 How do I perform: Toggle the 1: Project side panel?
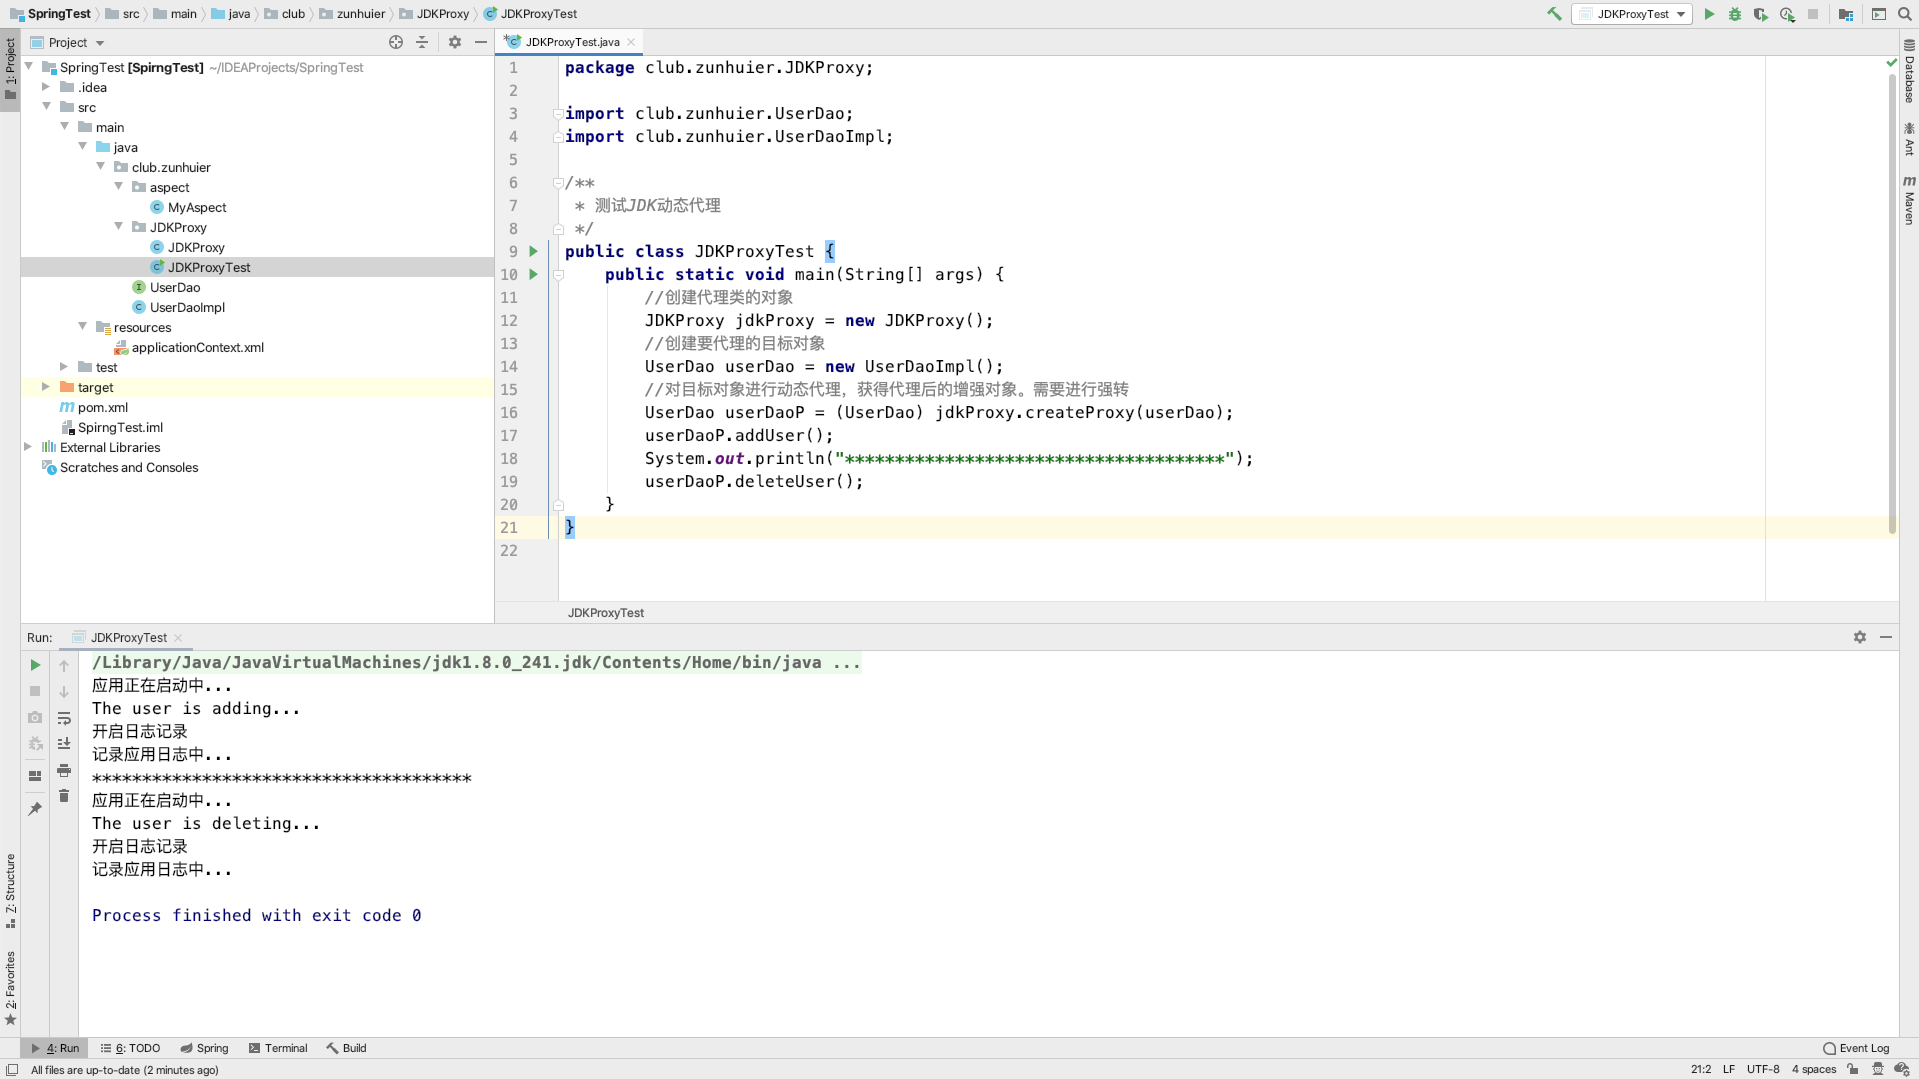[10, 70]
